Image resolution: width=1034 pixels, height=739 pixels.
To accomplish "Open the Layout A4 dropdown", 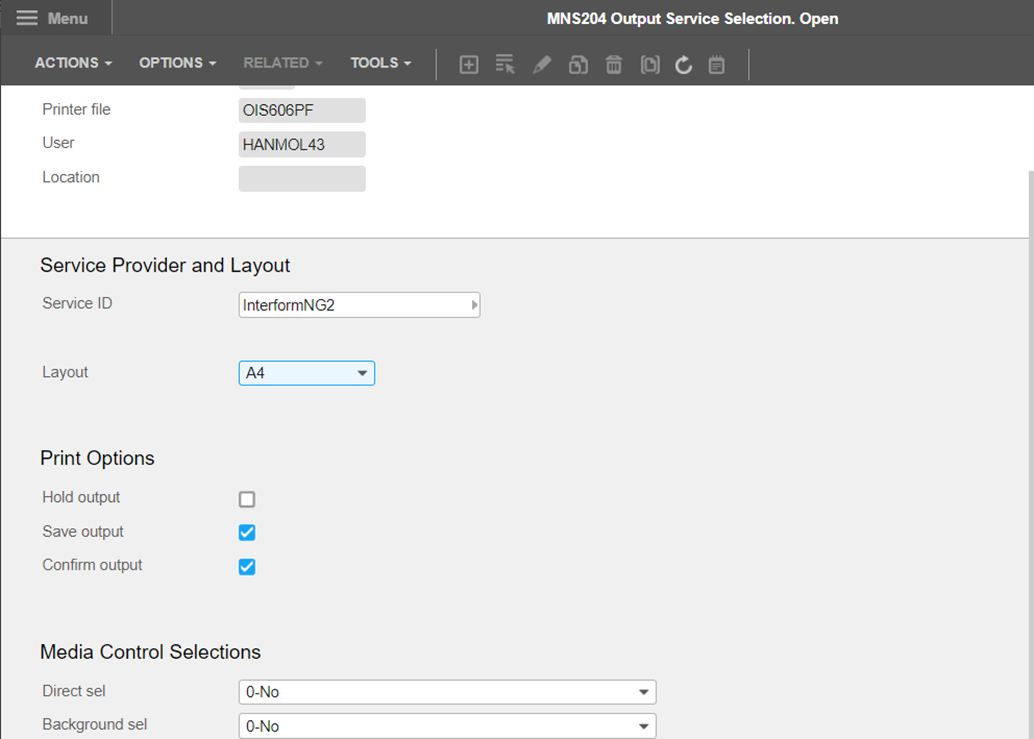I will tap(306, 373).
